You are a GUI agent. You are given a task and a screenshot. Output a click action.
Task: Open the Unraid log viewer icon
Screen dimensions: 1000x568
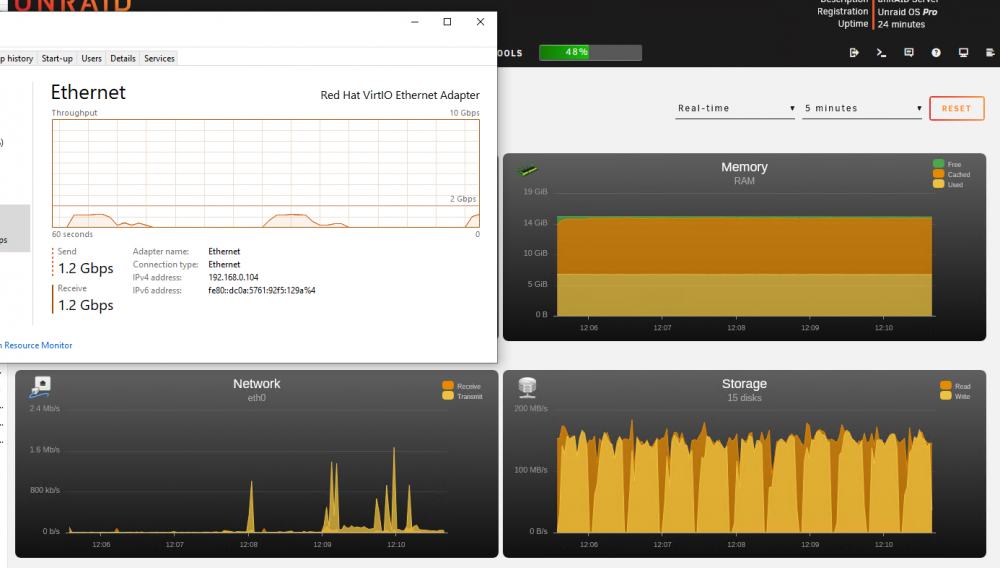click(x=990, y=52)
